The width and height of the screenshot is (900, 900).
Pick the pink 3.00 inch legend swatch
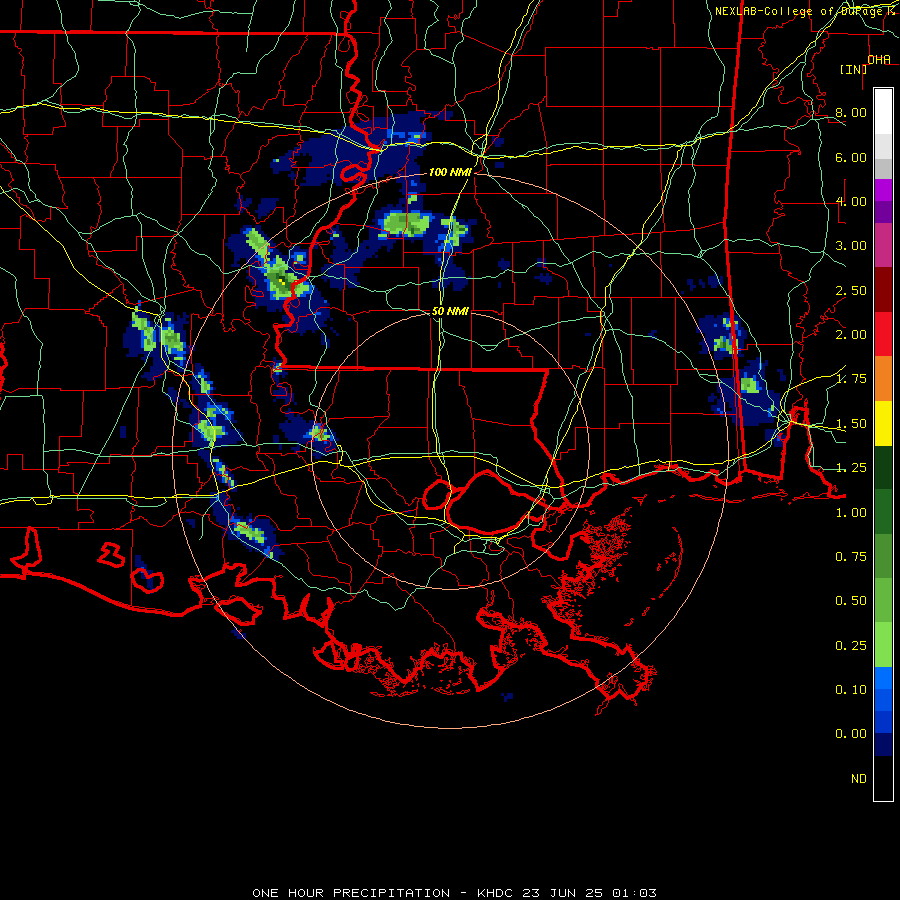883,245
